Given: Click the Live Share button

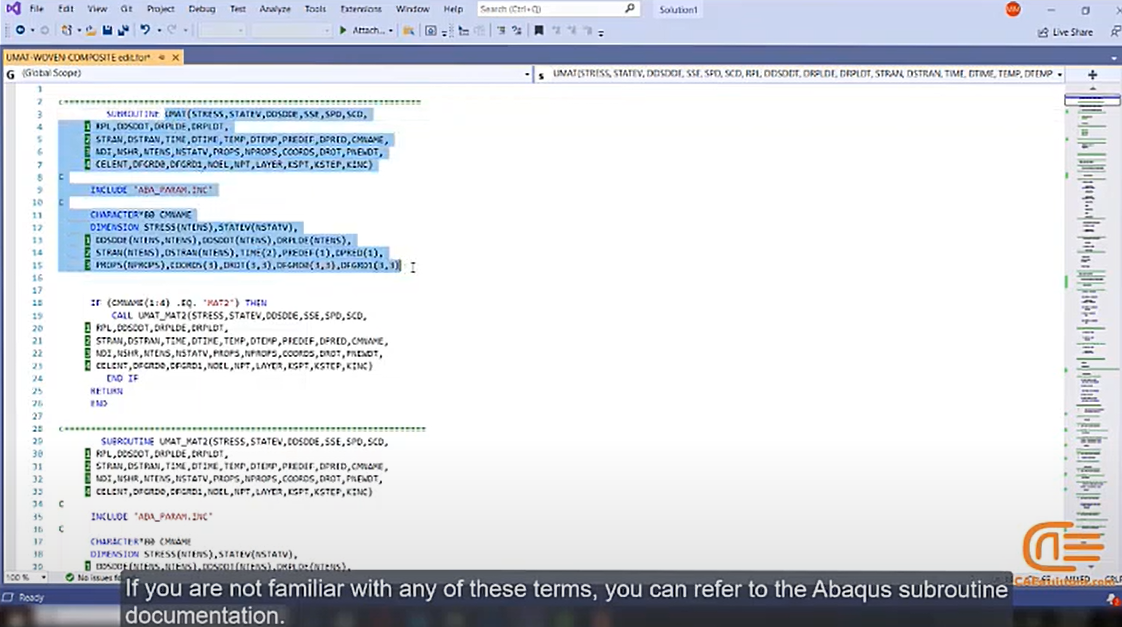Looking at the screenshot, I should pos(1065,32).
